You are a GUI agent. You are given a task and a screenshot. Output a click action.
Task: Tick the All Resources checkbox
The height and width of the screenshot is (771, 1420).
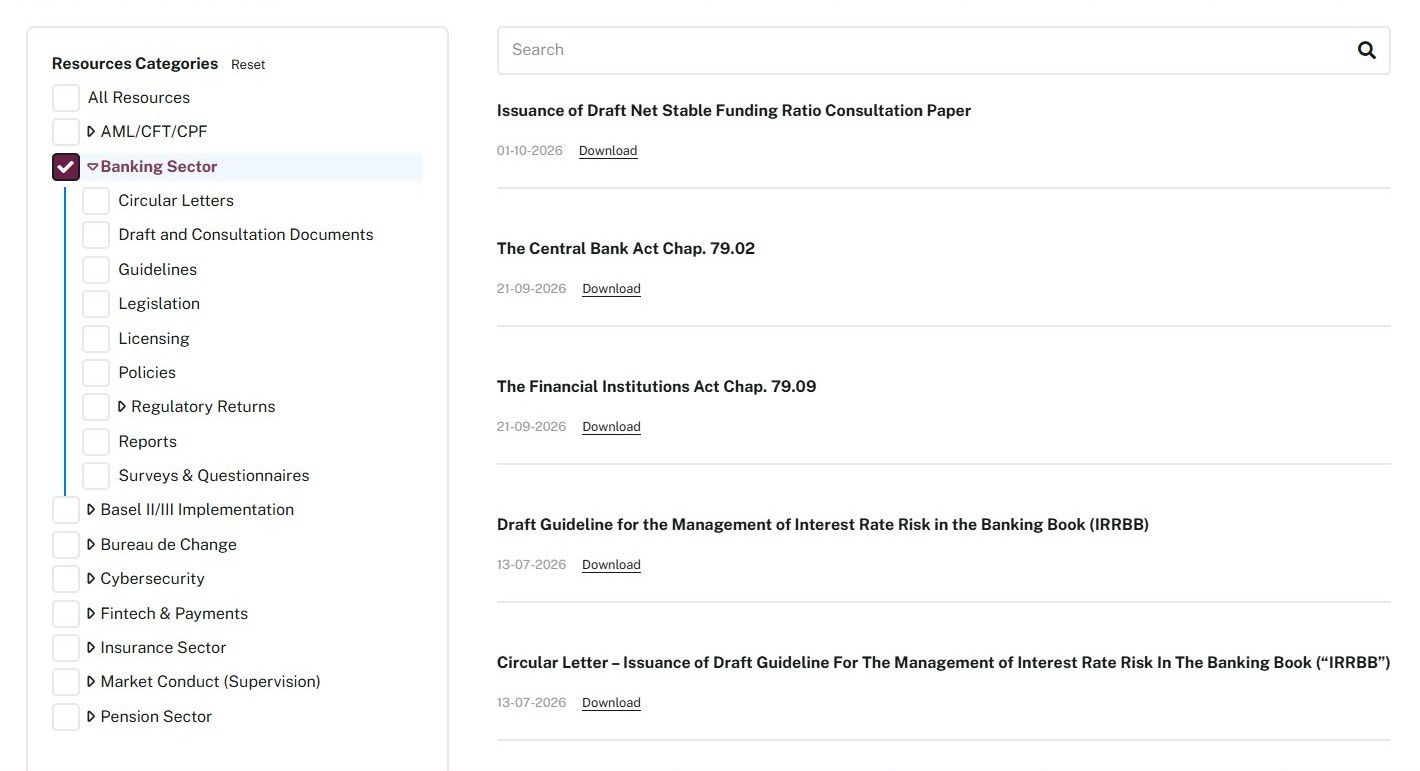click(x=66, y=98)
